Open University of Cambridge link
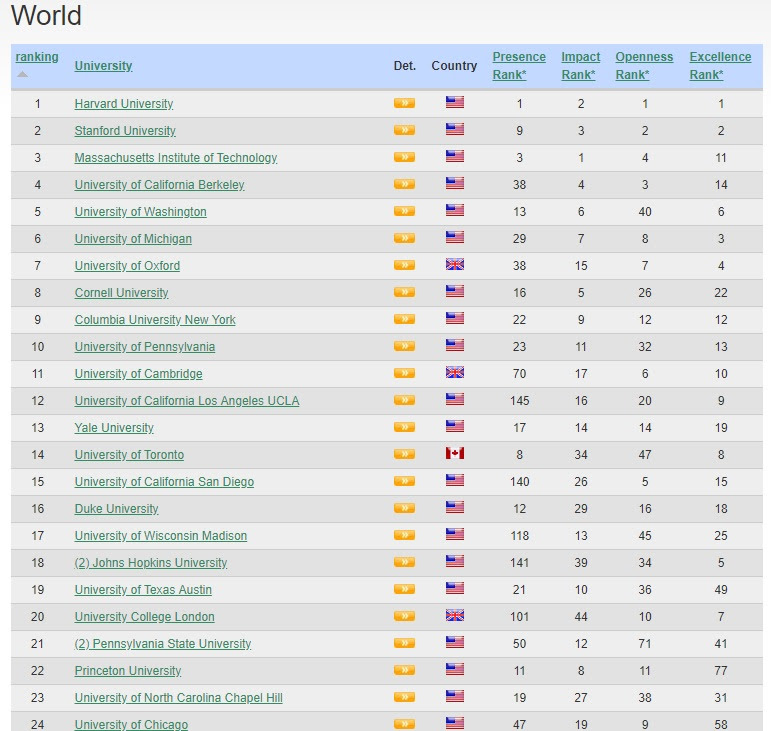The width and height of the screenshot is (771, 731). pos(139,374)
